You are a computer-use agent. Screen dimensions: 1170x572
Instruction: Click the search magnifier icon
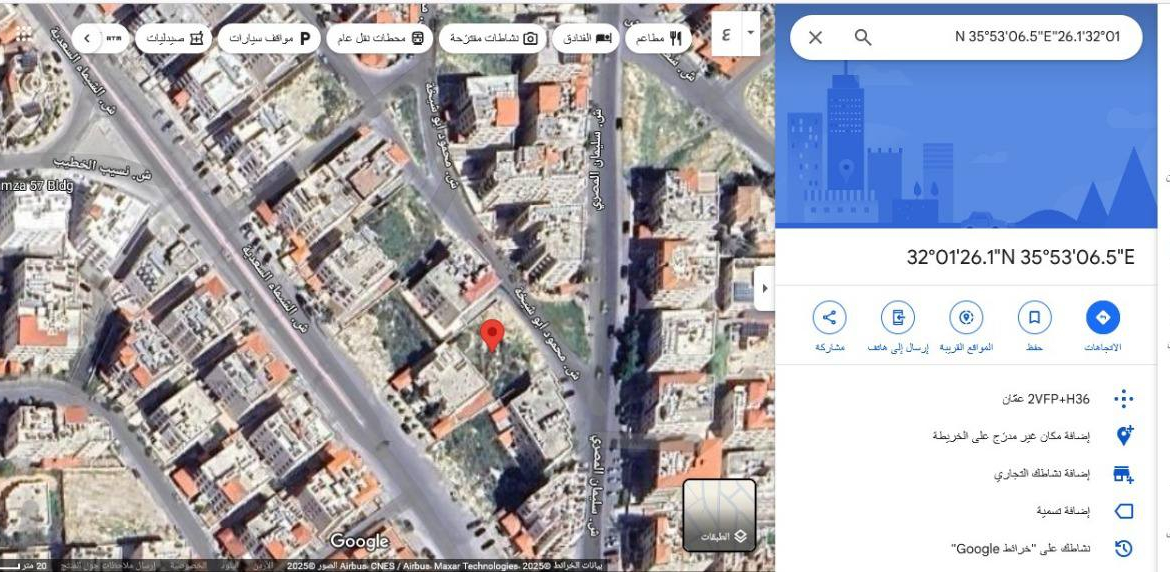click(x=863, y=37)
